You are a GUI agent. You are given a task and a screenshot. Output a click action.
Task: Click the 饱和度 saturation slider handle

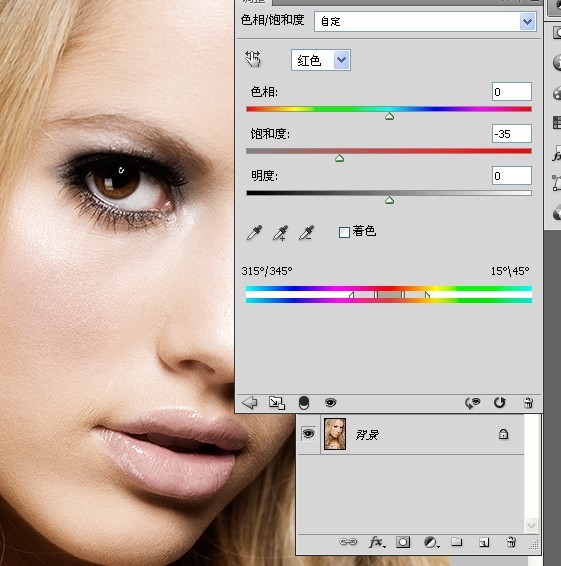(x=339, y=158)
